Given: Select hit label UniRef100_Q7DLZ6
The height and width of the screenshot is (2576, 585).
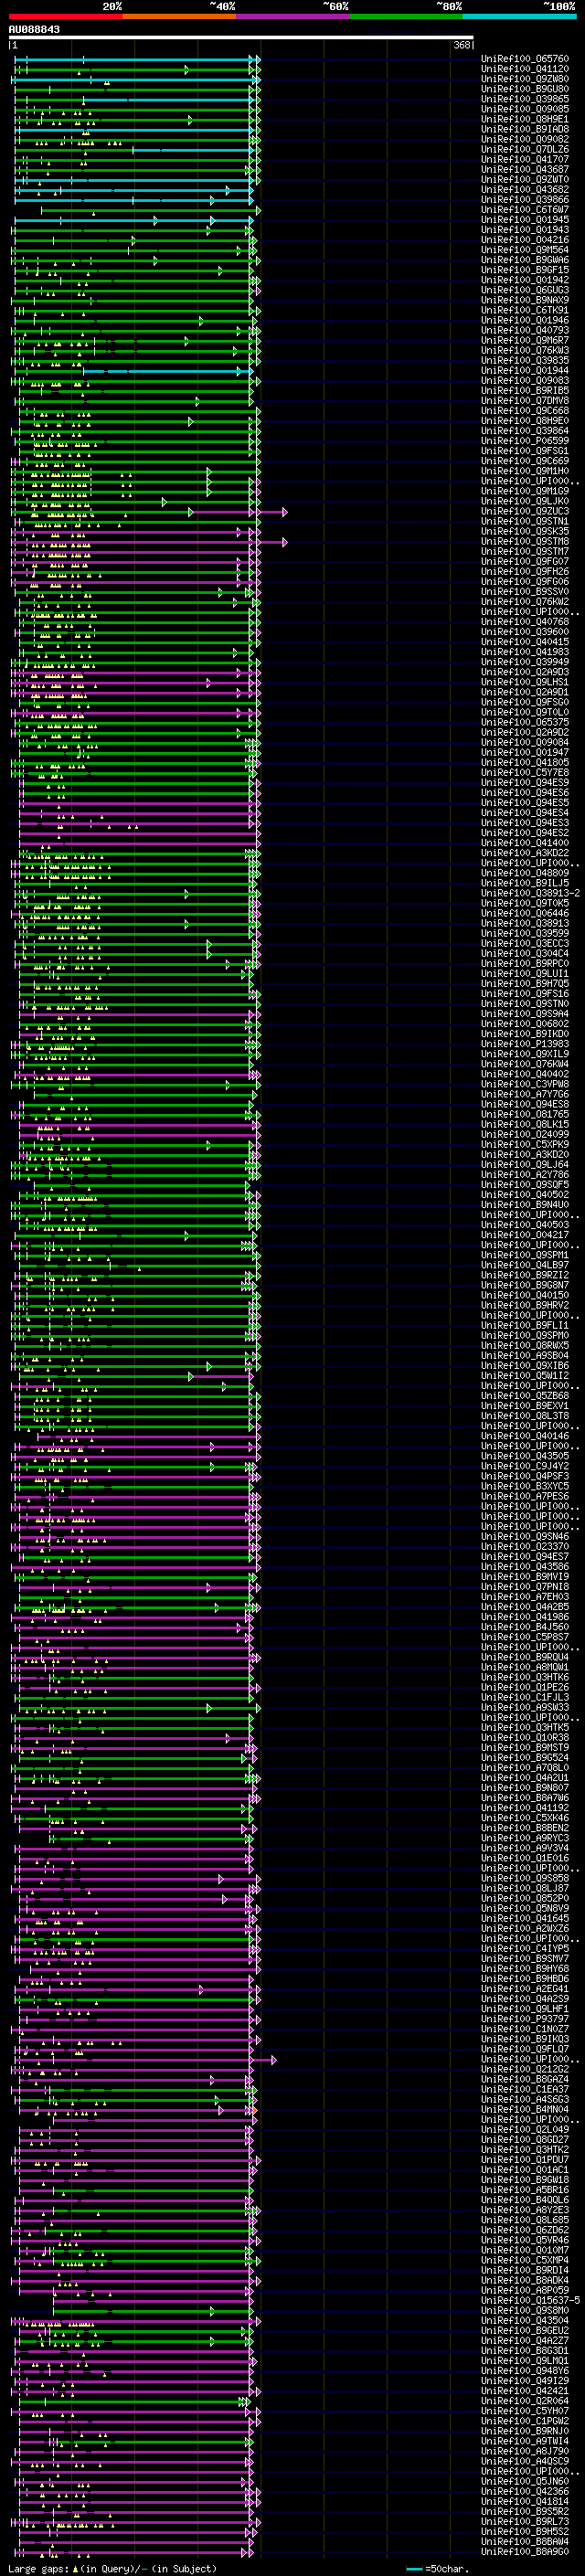Looking at the screenshot, I should pyautogui.click(x=525, y=149).
